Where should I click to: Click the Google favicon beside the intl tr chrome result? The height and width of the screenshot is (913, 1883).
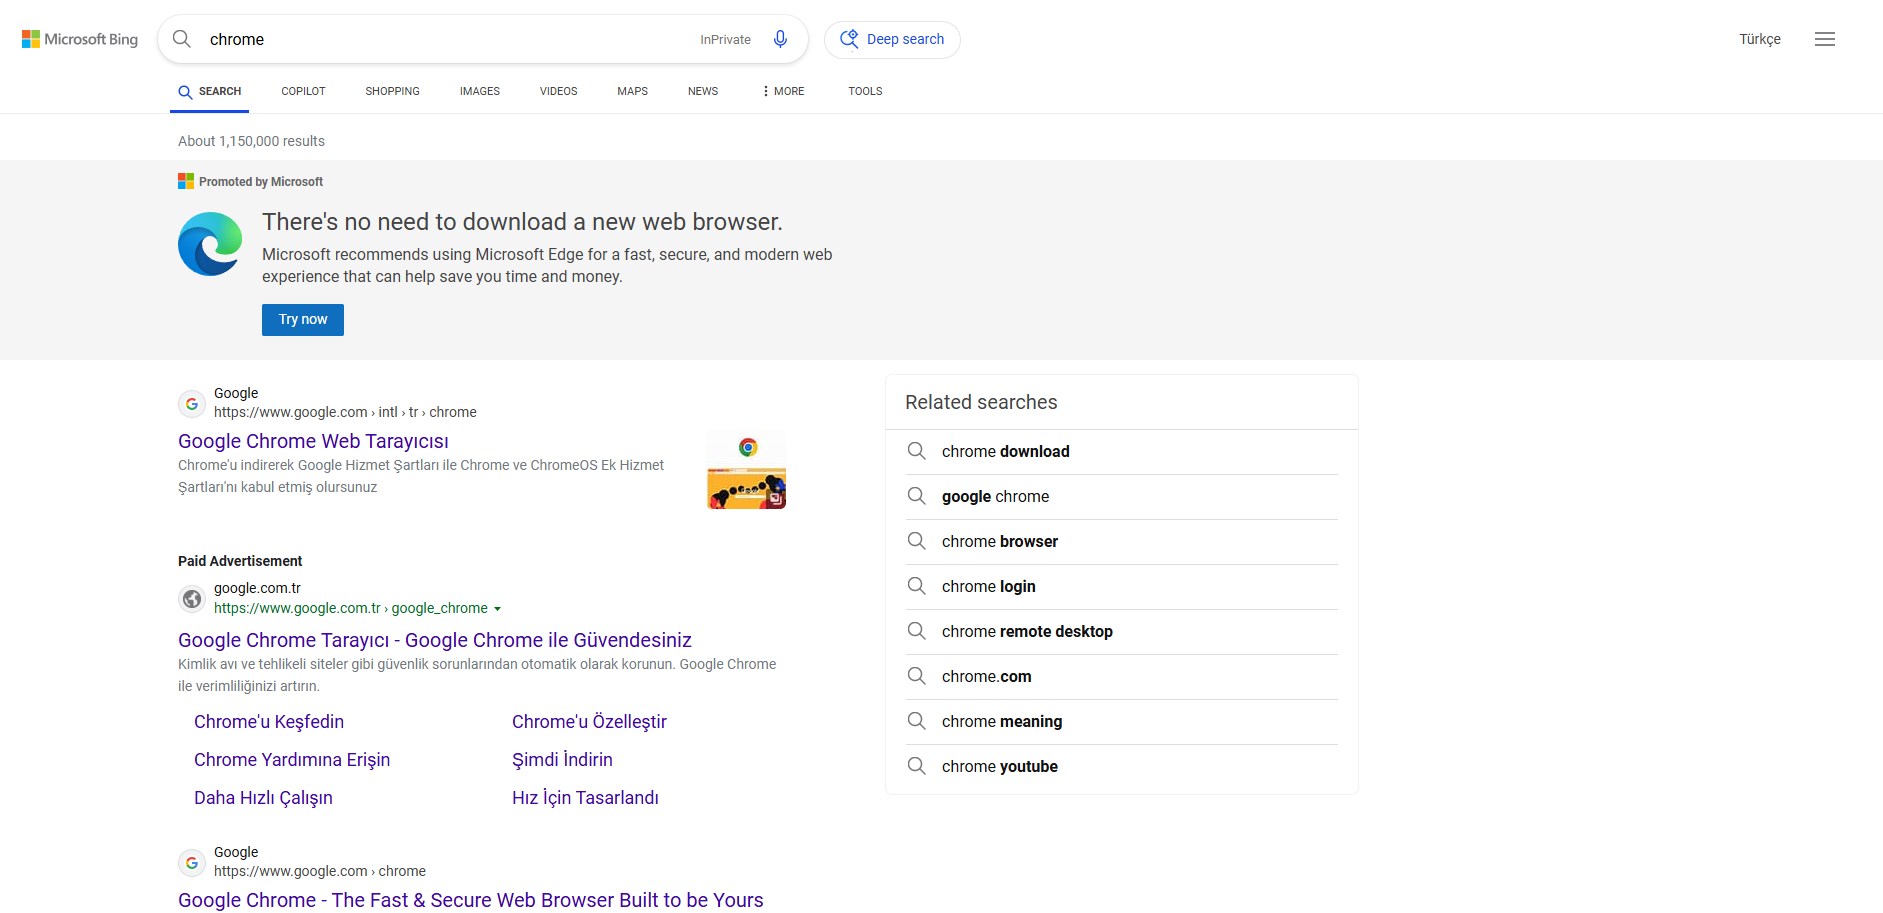(x=192, y=404)
